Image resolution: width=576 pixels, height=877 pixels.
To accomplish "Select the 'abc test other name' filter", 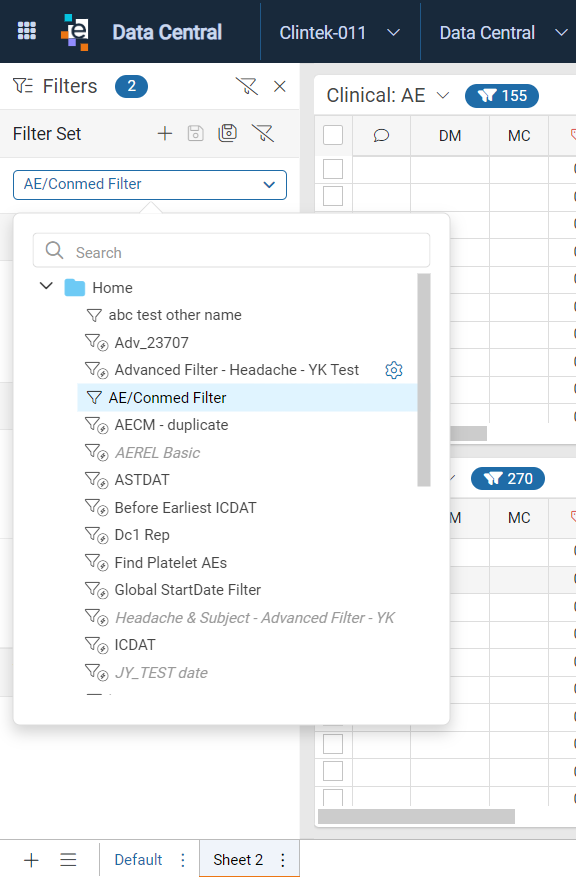I will click(x=175, y=315).
